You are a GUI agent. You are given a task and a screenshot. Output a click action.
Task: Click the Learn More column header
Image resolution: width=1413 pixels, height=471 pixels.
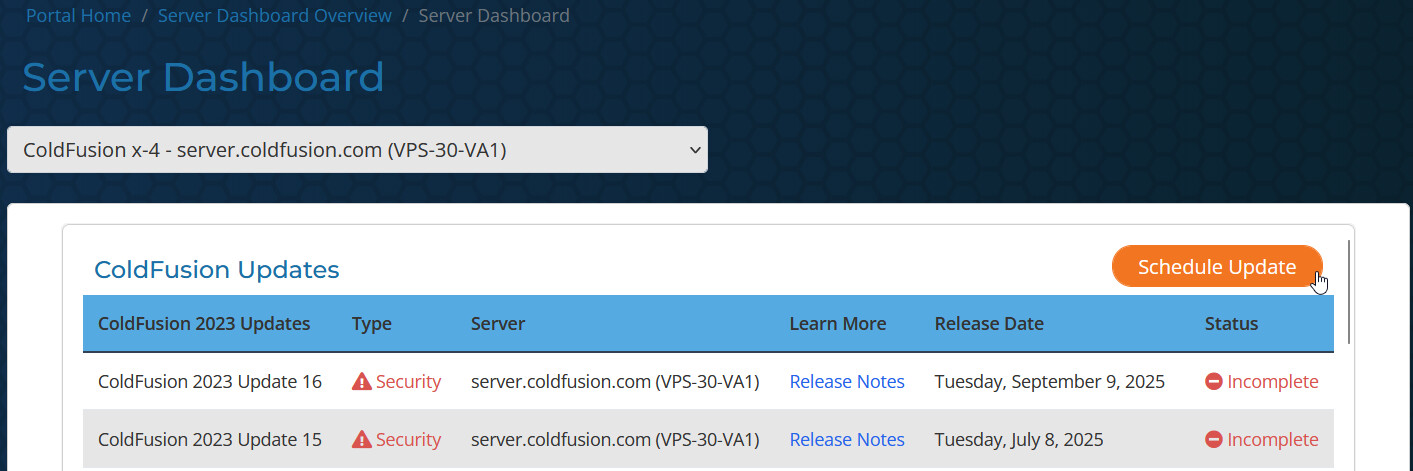837,324
